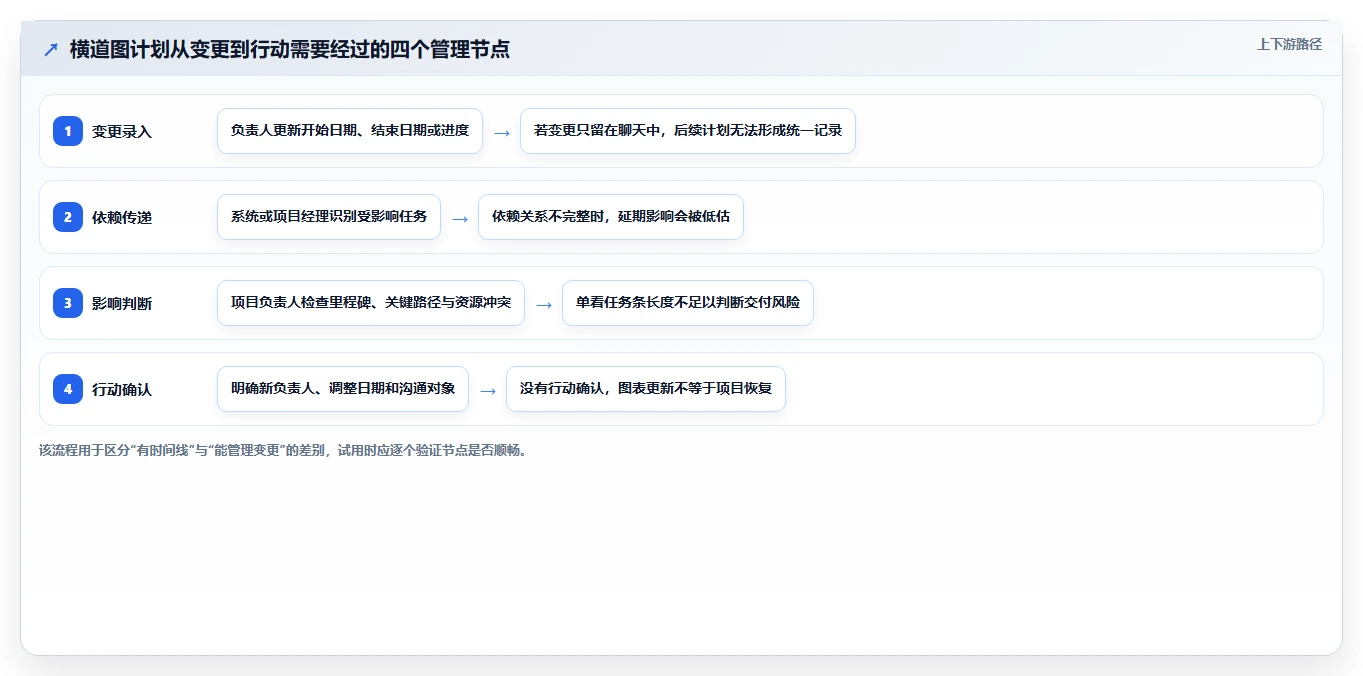Screen dimensions: 1363x676
Task: Click the box 单看任务条长度不足以判断交付风险
Action: [x=688, y=303]
